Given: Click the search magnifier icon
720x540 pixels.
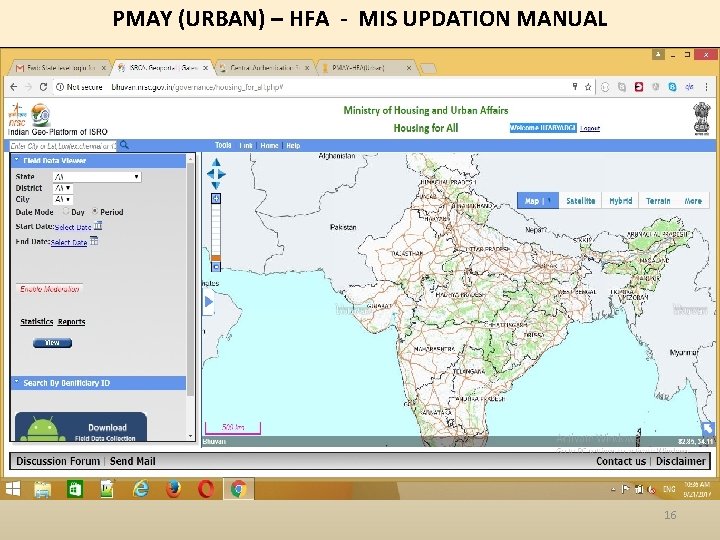Looking at the screenshot, I should coord(124,146).
